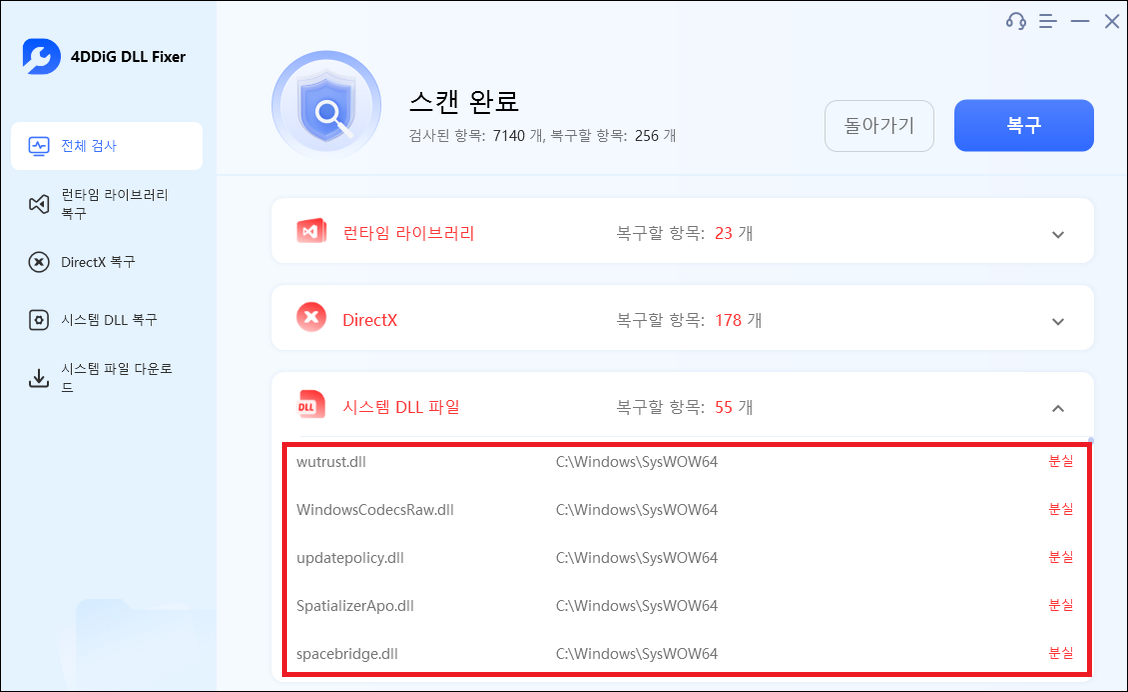This screenshot has height=692, width=1128.
Task: Collapse the 시스템 DLL 파일 section chevron
Action: pyautogui.click(x=1058, y=409)
